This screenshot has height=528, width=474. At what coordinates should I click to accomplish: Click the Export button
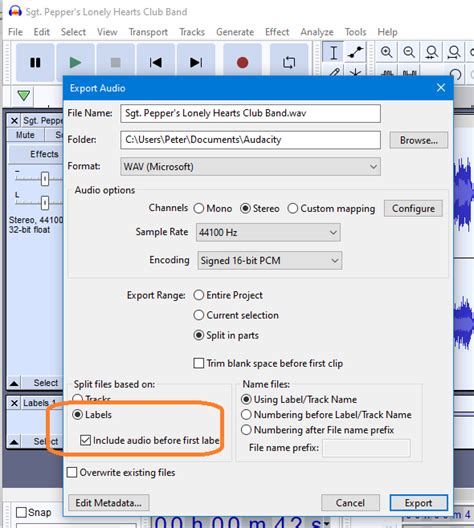pos(418,503)
